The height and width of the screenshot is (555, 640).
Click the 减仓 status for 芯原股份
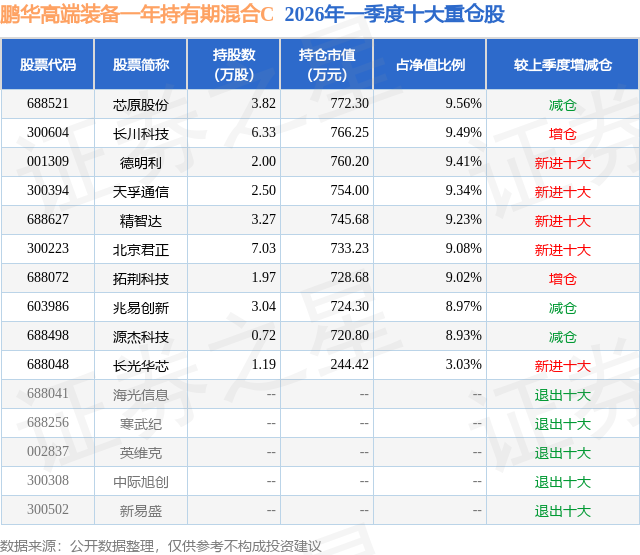pos(563,105)
